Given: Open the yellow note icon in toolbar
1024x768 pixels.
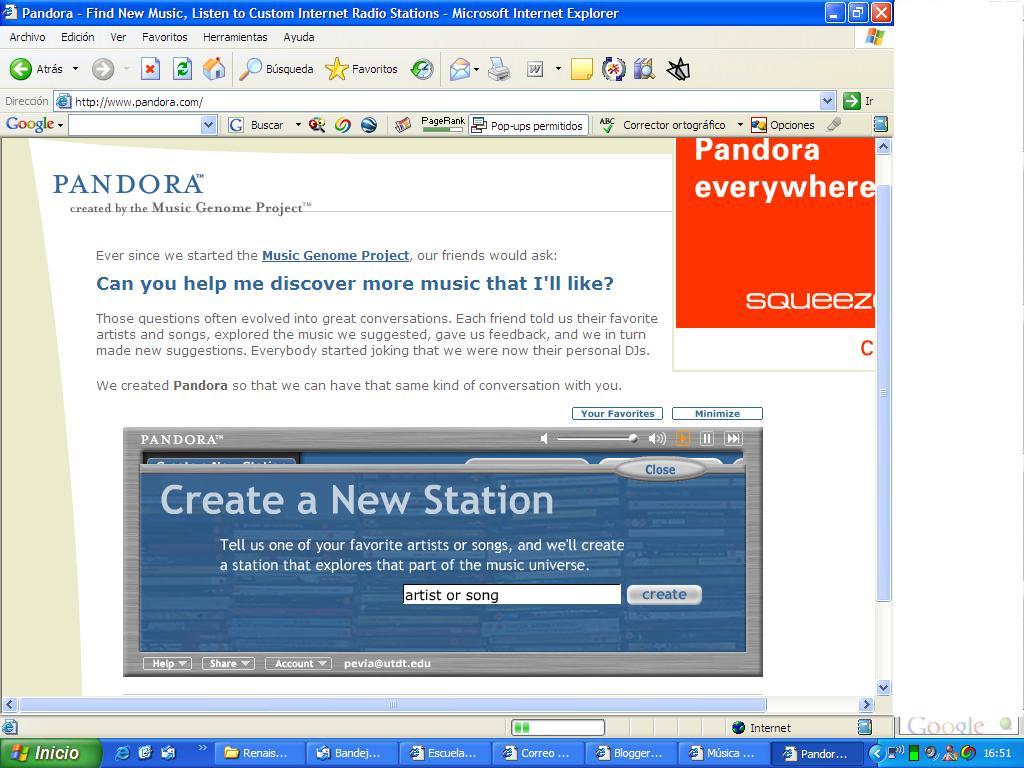Looking at the screenshot, I should coord(581,69).
